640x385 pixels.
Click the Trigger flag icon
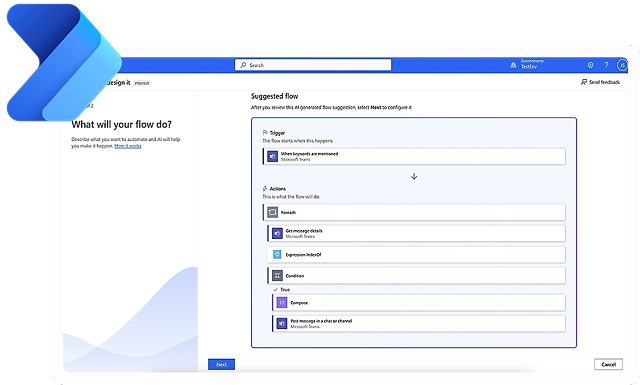point(265,133)
